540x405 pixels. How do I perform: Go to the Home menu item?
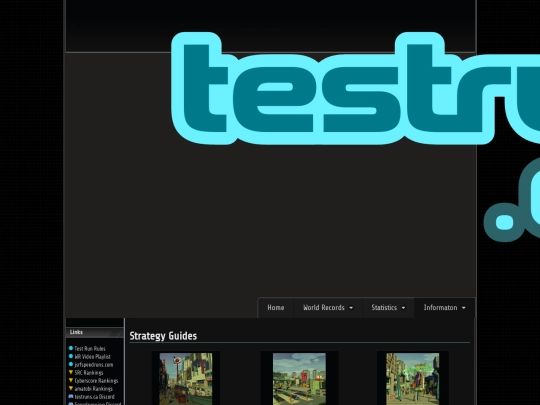[276, 308]
